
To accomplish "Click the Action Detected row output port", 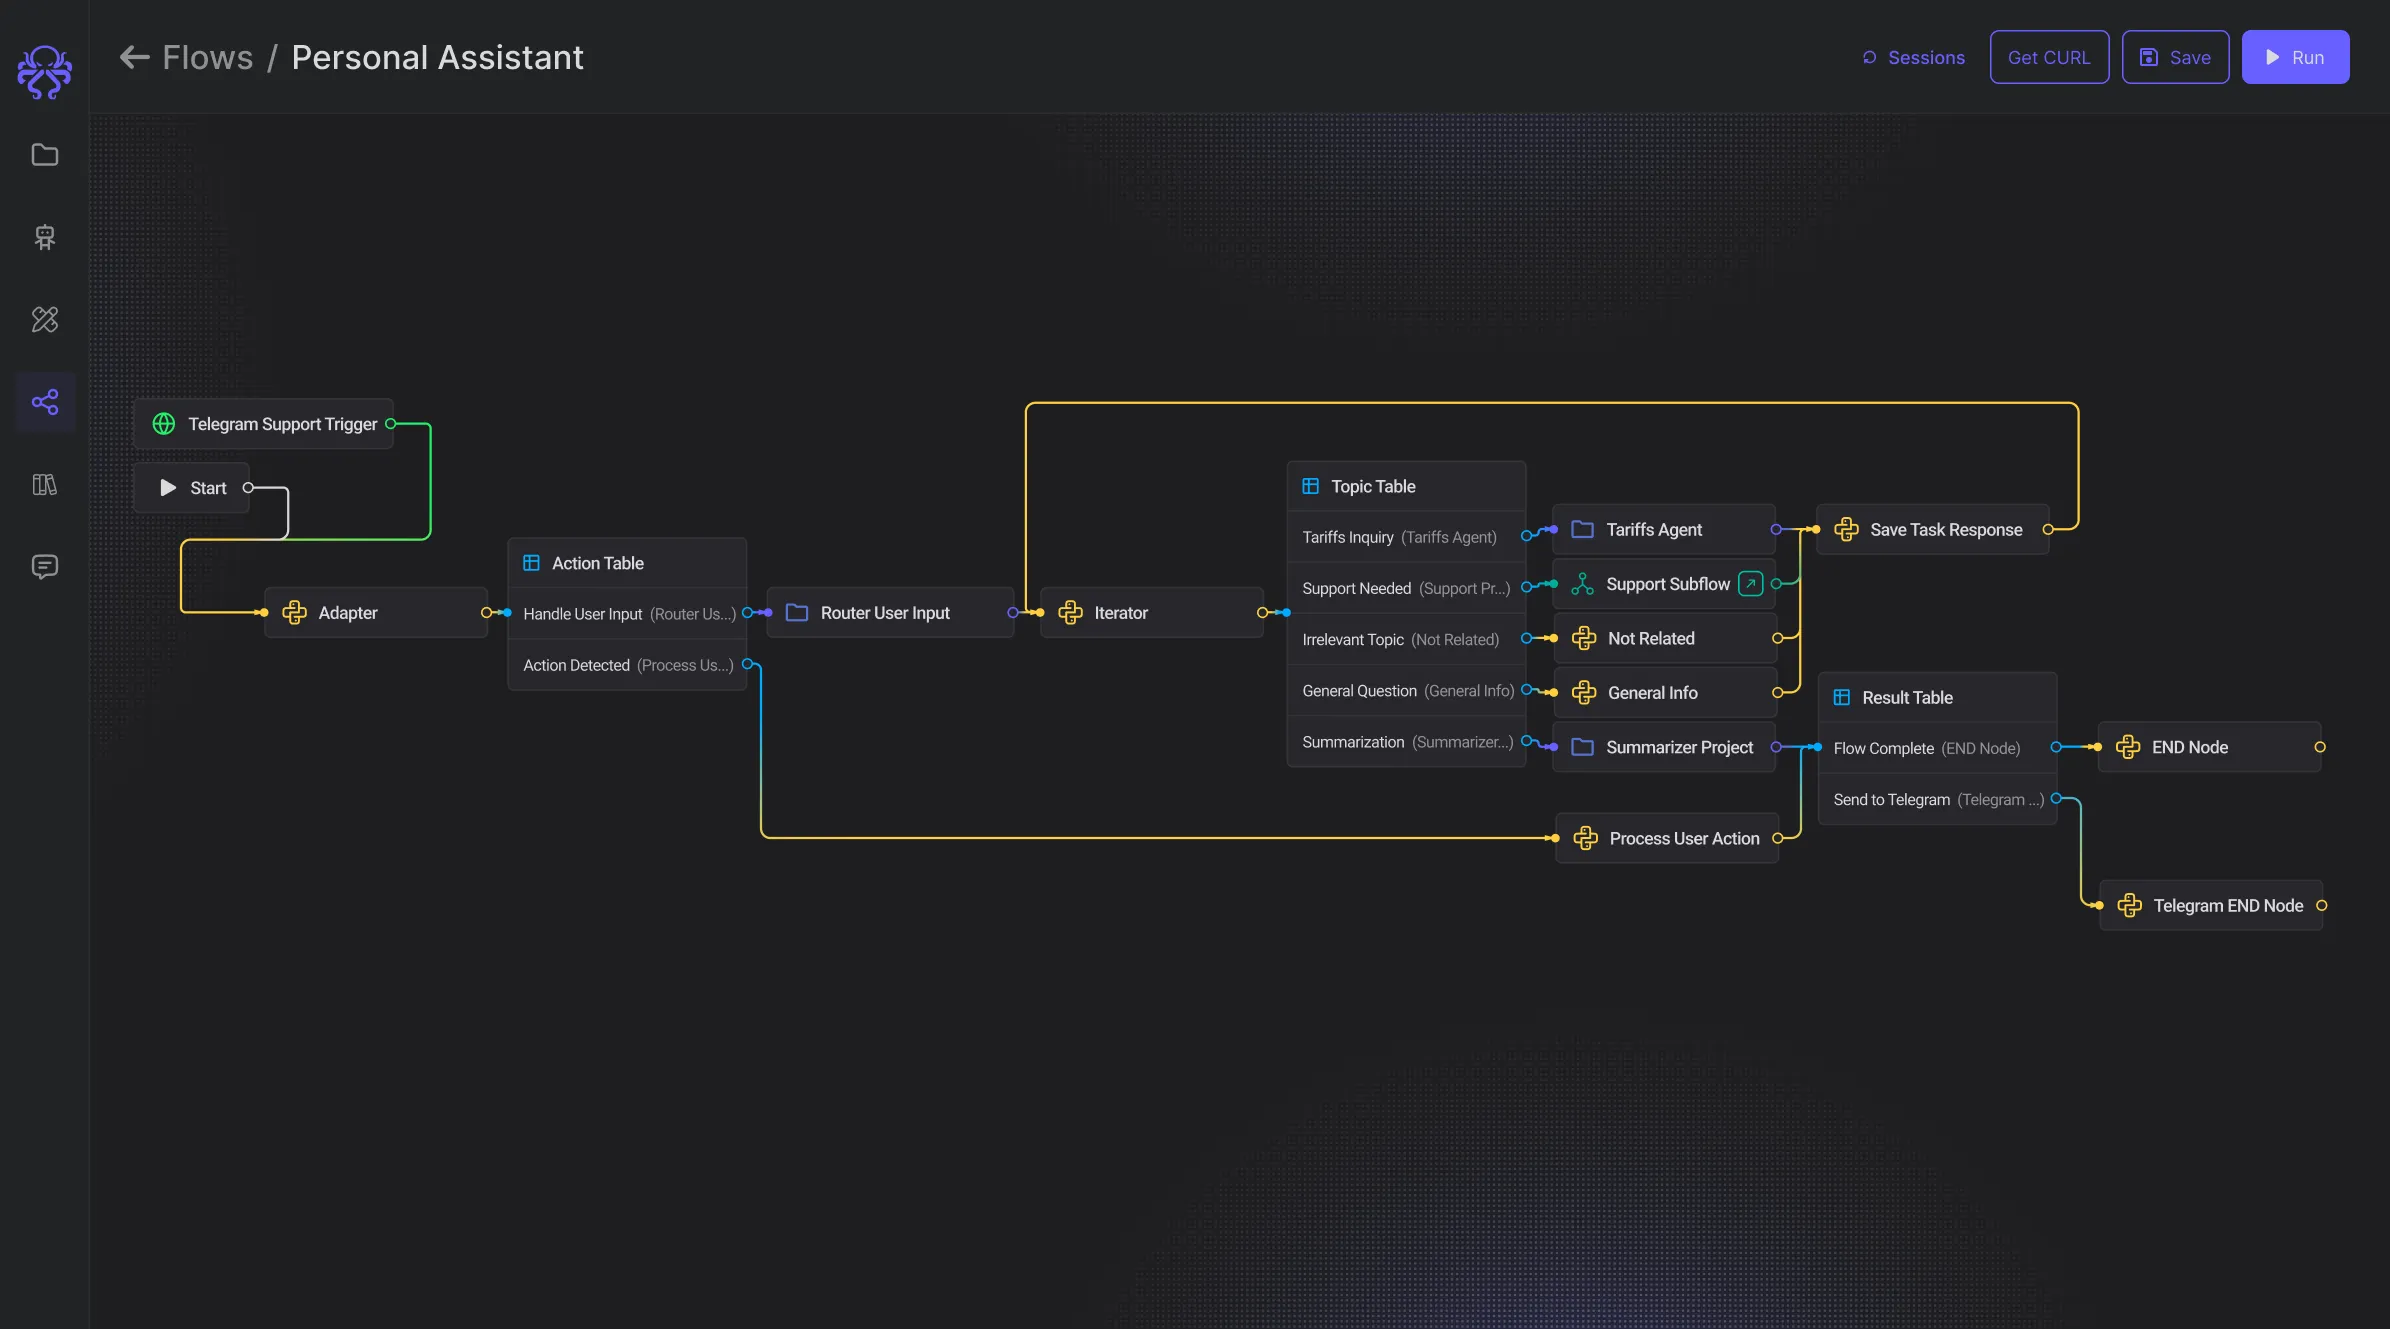I will click(747, 664).
